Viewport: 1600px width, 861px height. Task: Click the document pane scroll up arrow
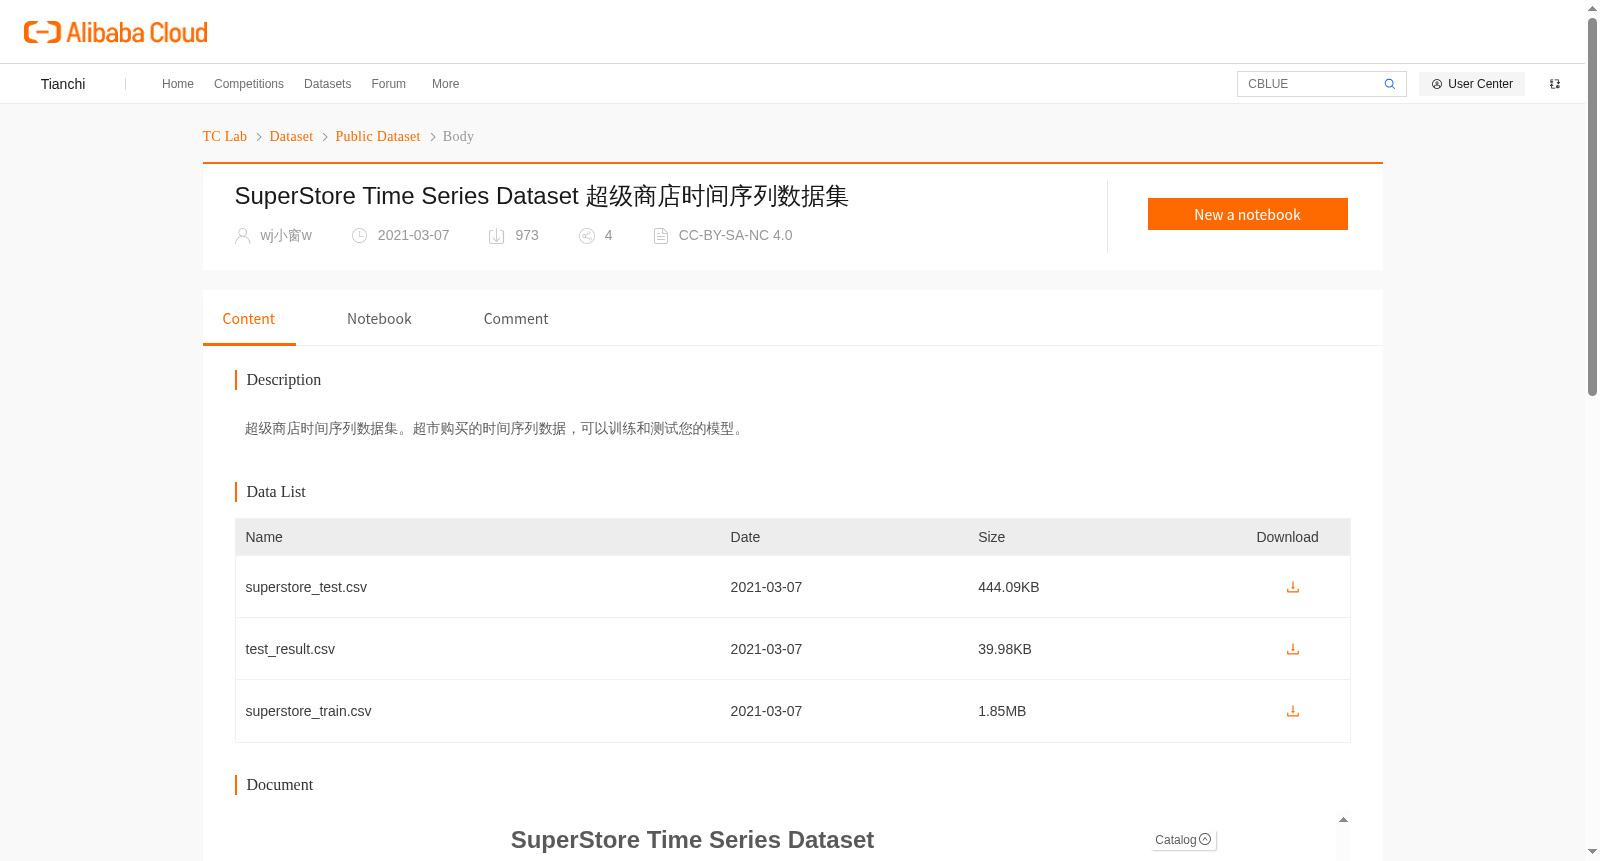pyautogui.click(x=1343, y=820)
